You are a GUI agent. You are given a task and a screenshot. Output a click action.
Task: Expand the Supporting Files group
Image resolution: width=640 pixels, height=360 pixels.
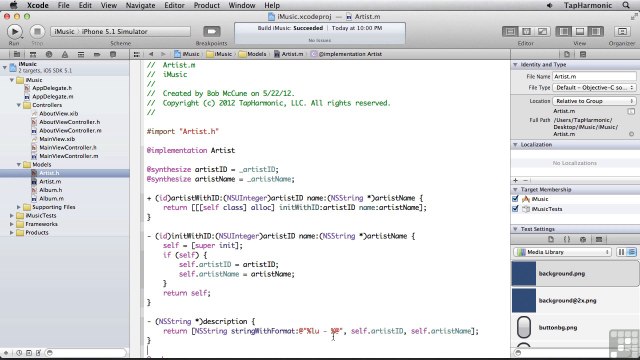[19, 207]
